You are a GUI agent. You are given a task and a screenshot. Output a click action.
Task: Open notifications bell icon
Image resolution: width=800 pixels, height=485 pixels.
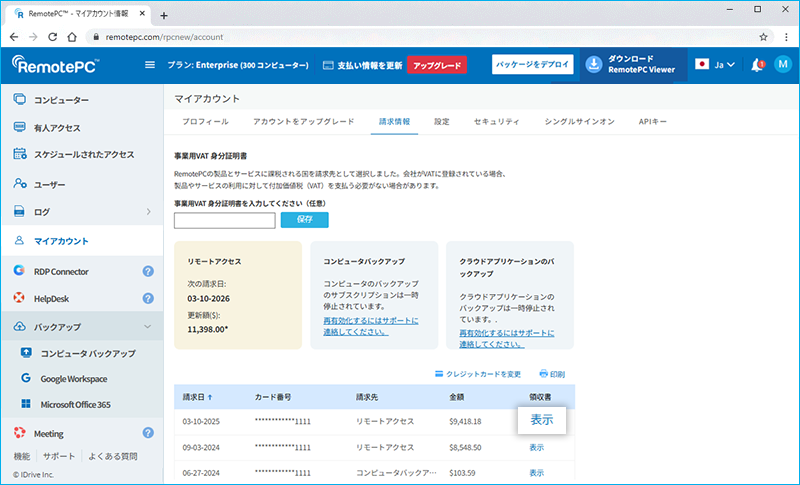pyautogui.click(x=757, y=65)
